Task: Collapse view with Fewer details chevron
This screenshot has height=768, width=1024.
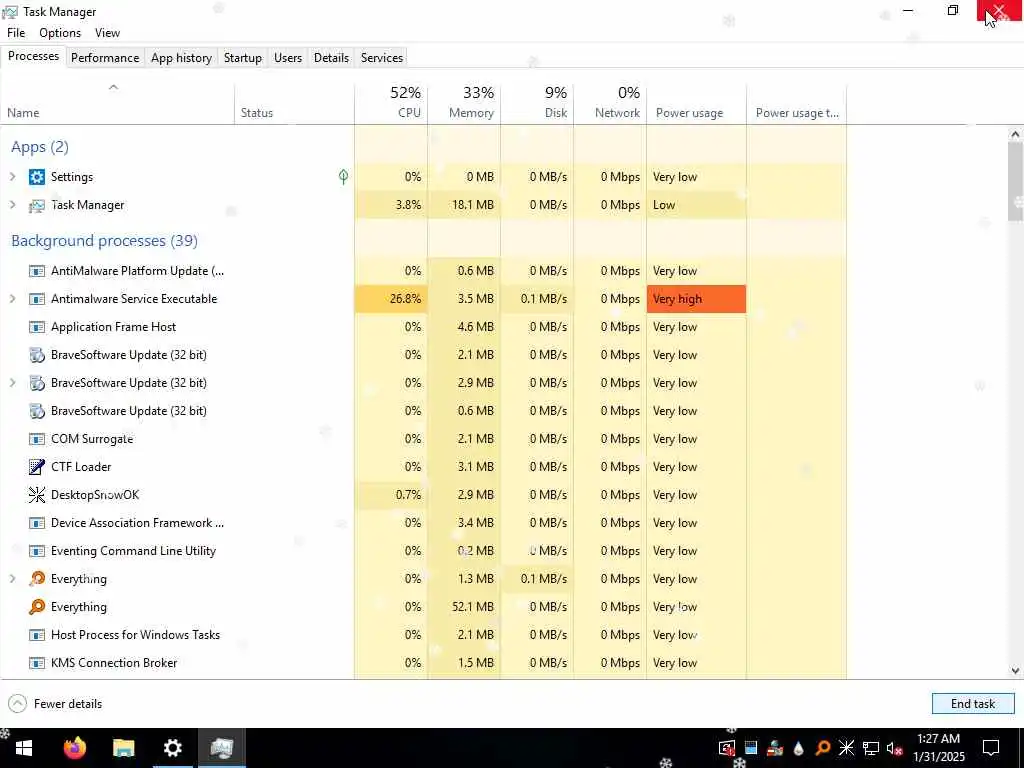Action: pos(18,704)
